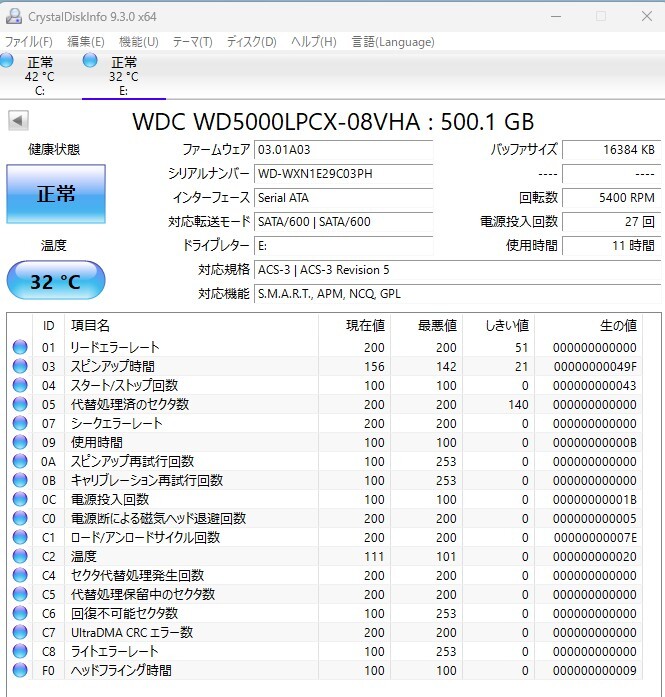This screenshot has height=697, width=665.
Task: Click status icon of row C0 磁気ヘッド退避回数
Action: point(20,518)
